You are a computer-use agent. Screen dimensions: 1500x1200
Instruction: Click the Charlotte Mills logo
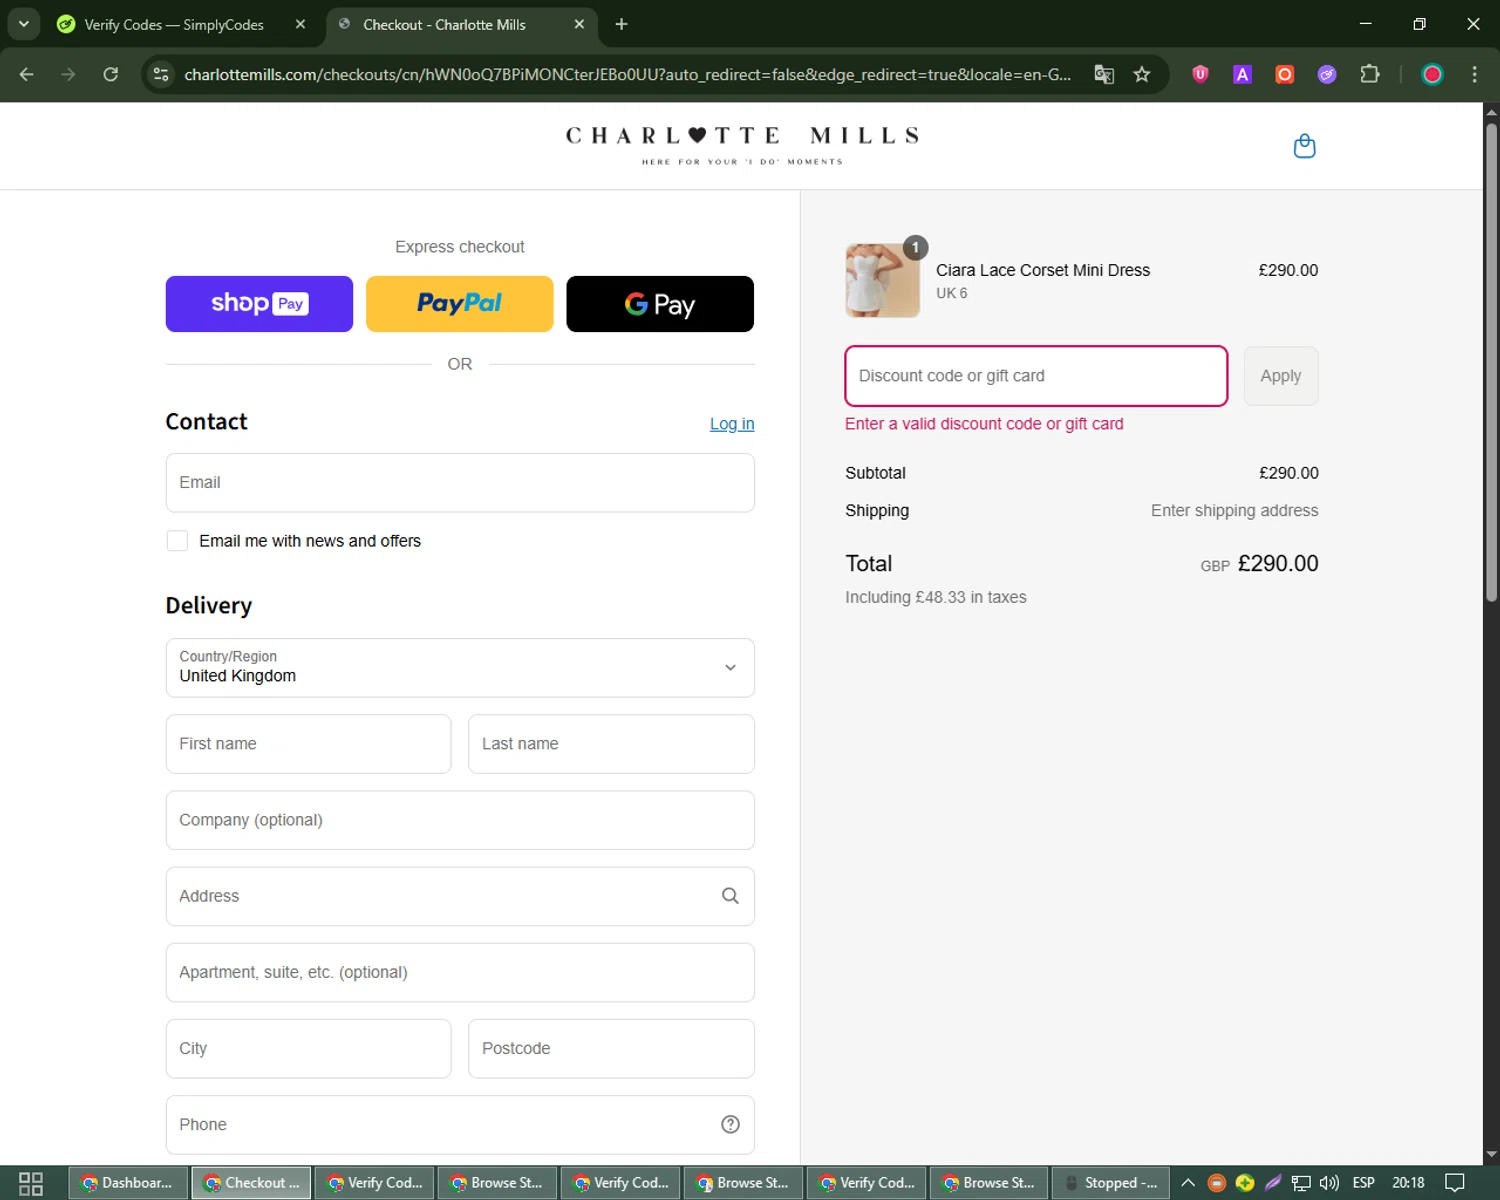coord(742,146)
